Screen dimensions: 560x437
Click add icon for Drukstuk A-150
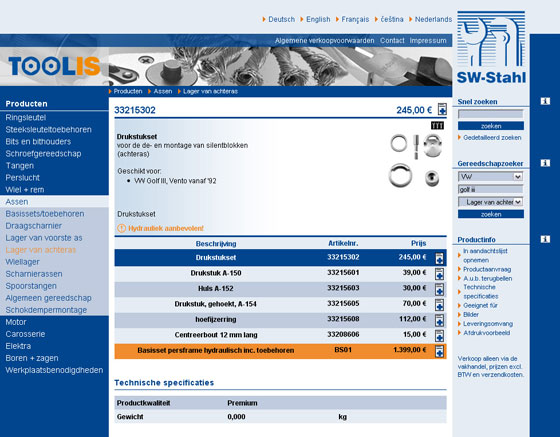pos(439,273)
